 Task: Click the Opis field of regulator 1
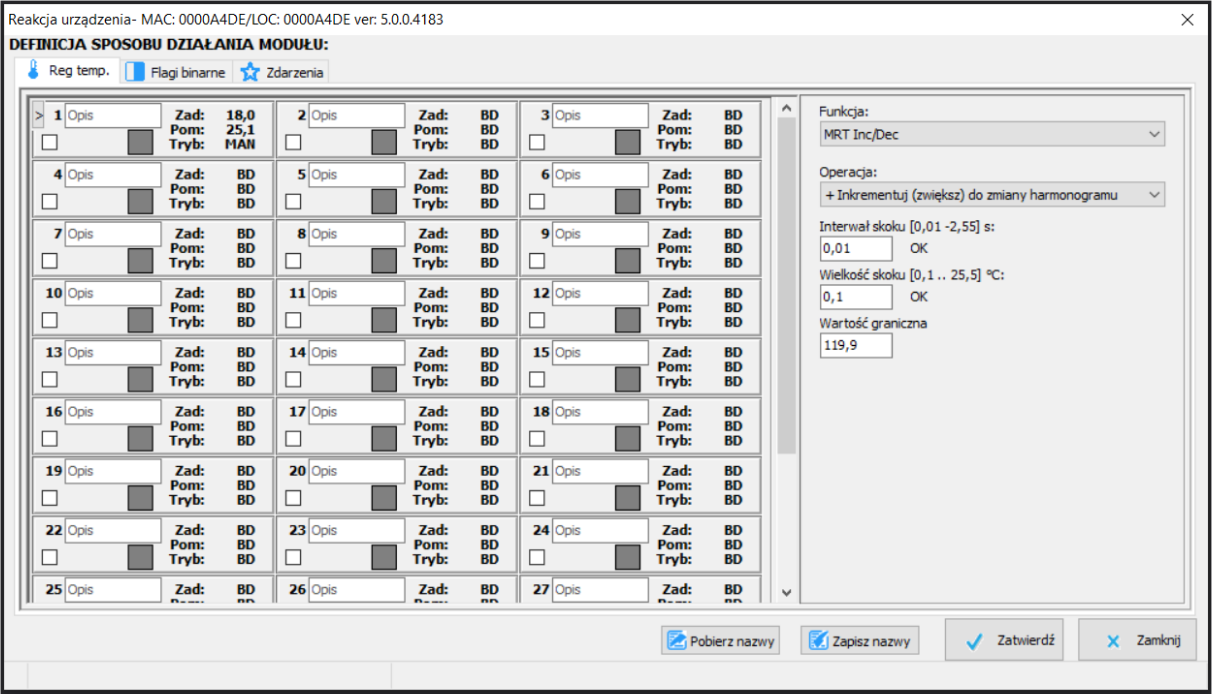coord(113,116)
